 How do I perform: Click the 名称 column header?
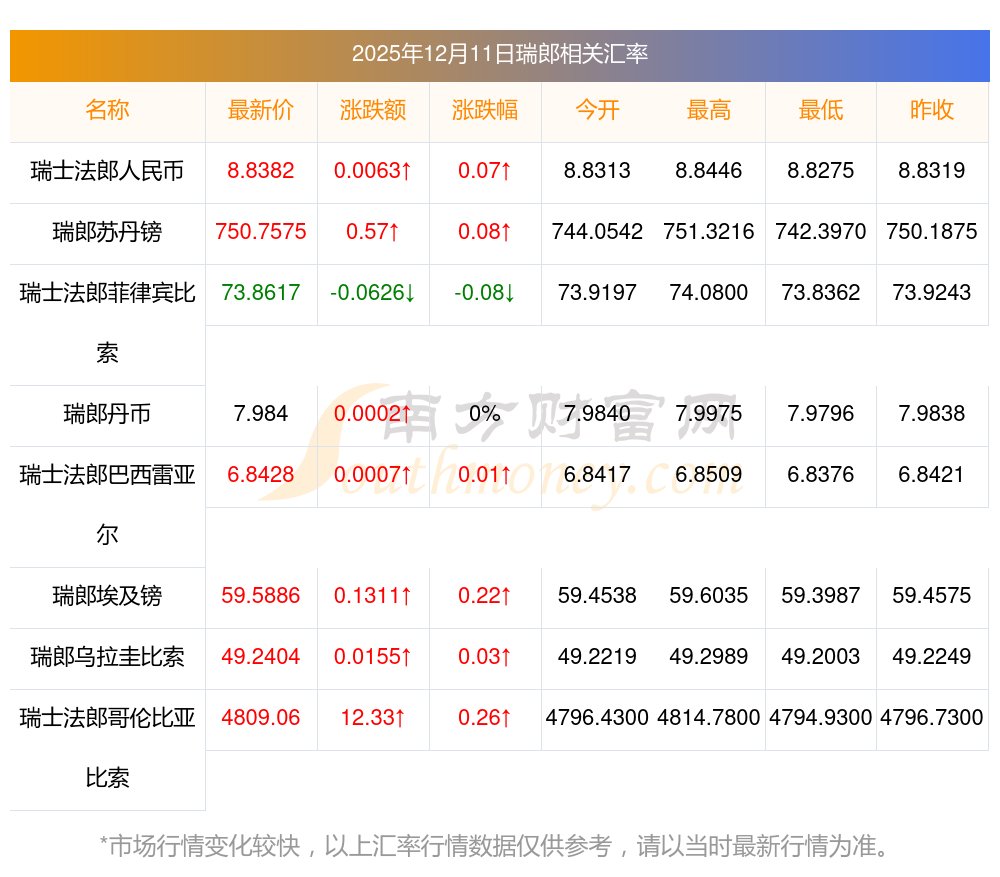tap(107, 110)
